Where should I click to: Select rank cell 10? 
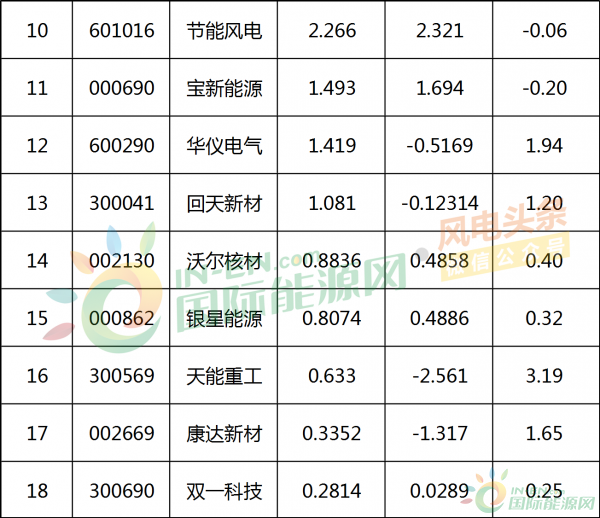pyautogui.click(x=37, y=30)
